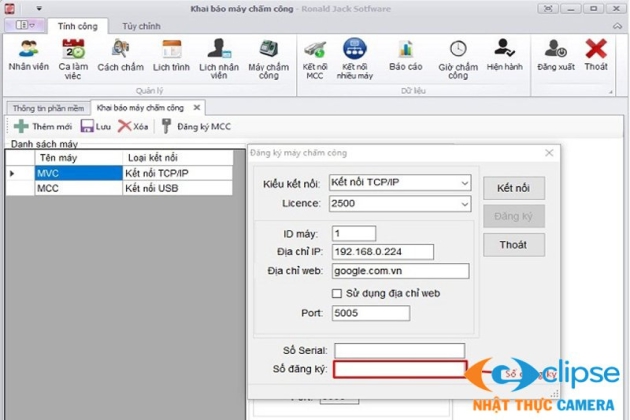Viewport: 630px width, 420px height.
Task: Click the Địa chỉ IP field
Action: [x=383, y=252]
